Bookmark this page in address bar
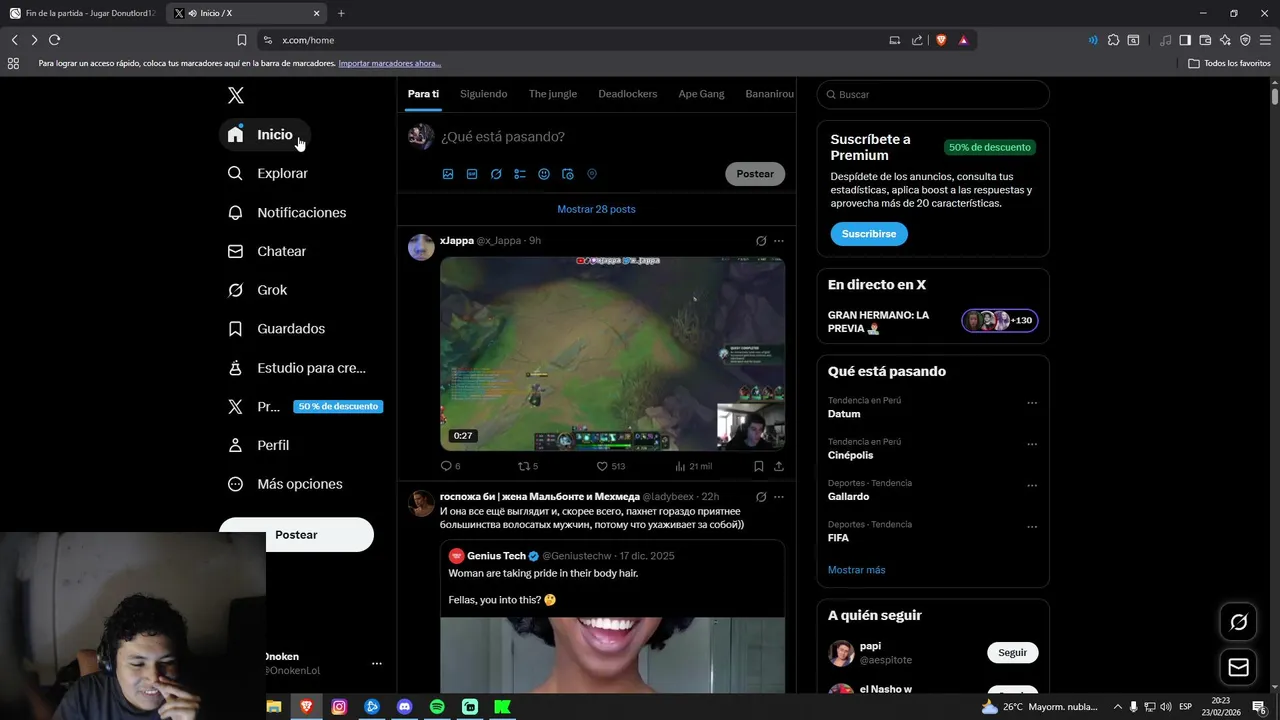The image size is (1280, 720). pyautogui.click(x=241, y=40)
